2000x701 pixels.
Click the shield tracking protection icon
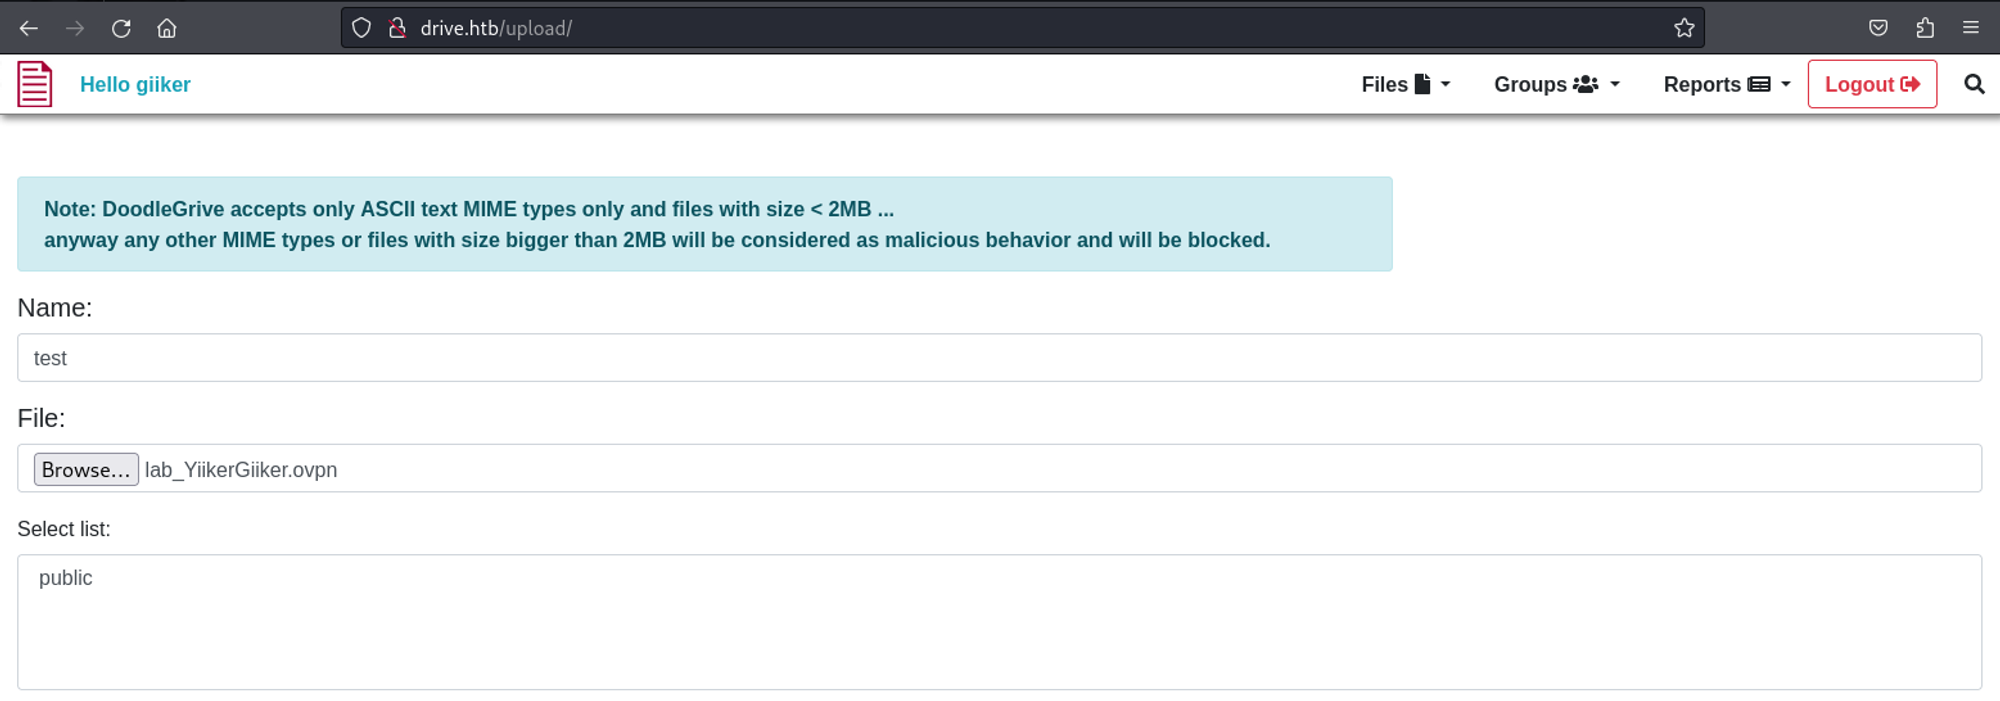(x=362, y=28)
